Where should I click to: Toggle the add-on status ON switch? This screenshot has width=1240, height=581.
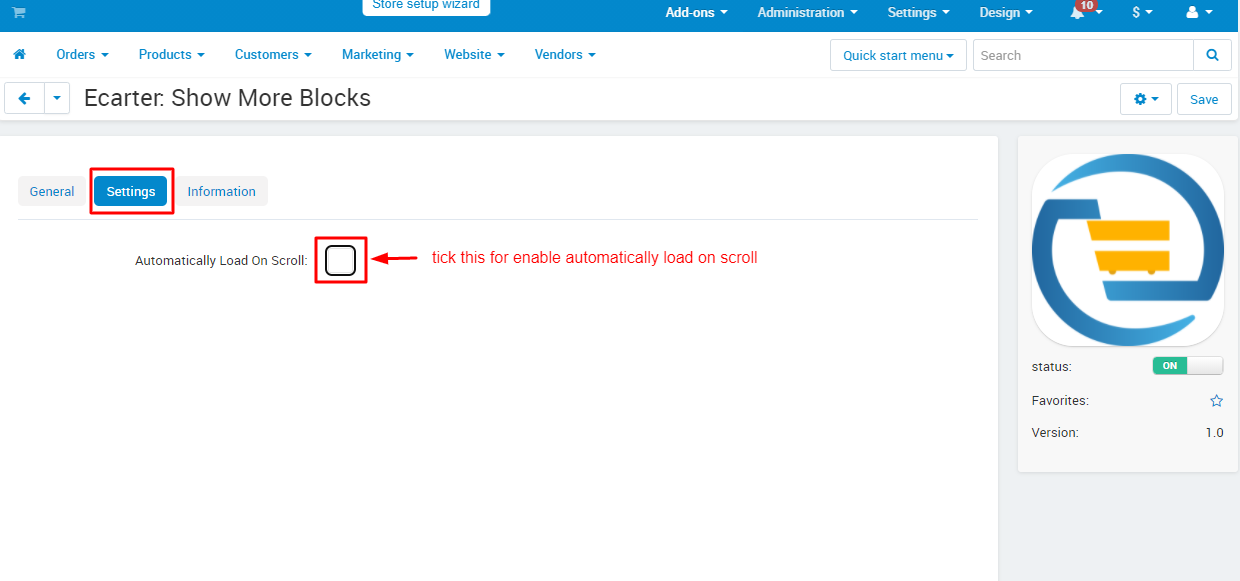(x=1187, y=366)
